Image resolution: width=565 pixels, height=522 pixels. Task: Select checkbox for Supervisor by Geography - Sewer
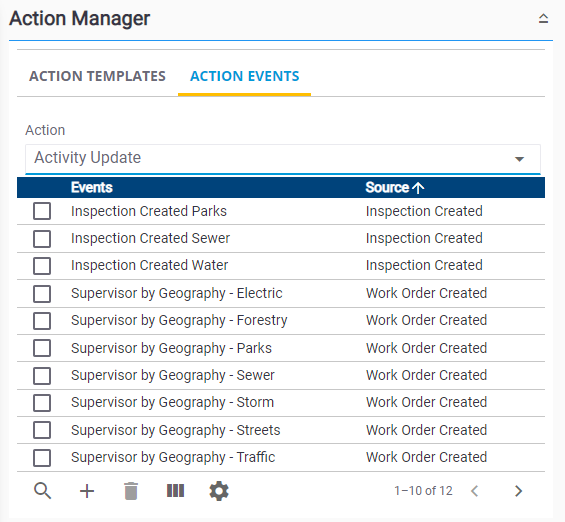click(x=42, y=376)
